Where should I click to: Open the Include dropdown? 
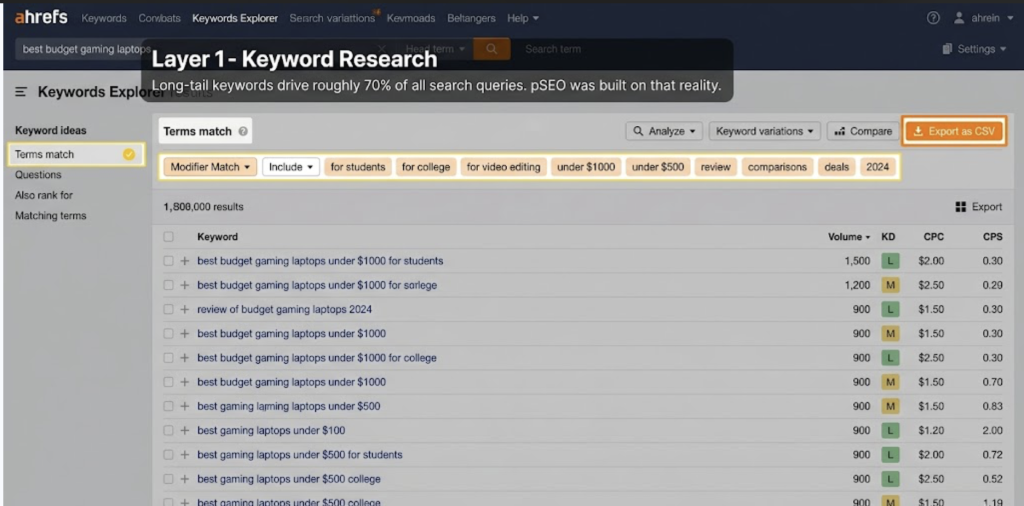(291, 167)
